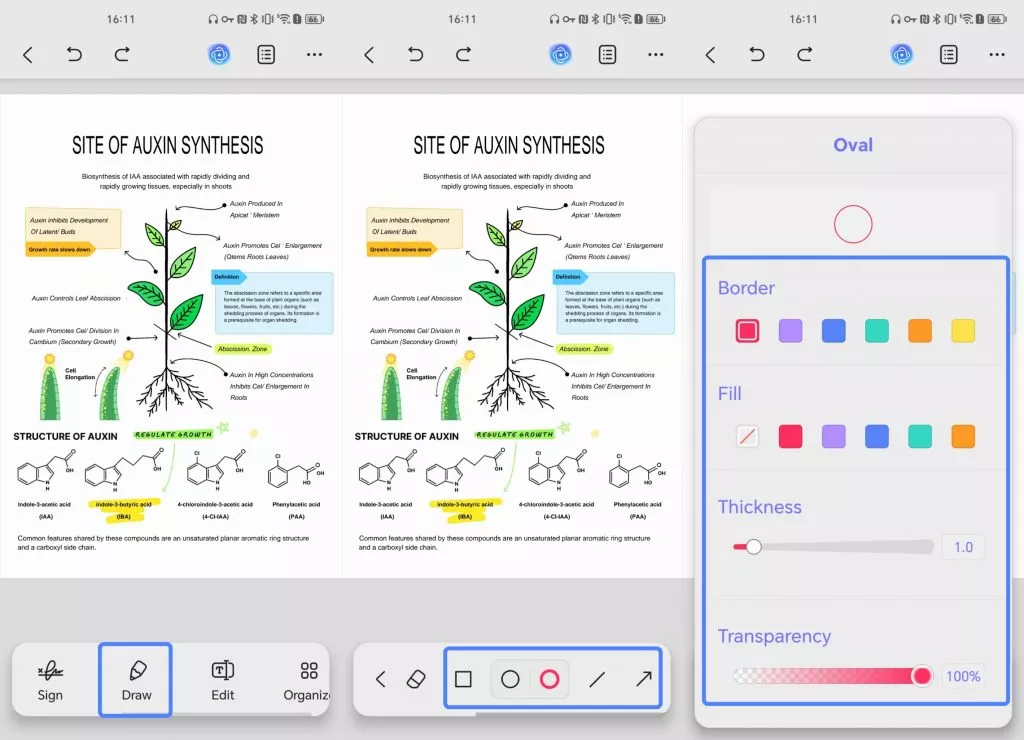Choose the orange fill color
This screenshot has height=740, width=1024.
[963, 436]
